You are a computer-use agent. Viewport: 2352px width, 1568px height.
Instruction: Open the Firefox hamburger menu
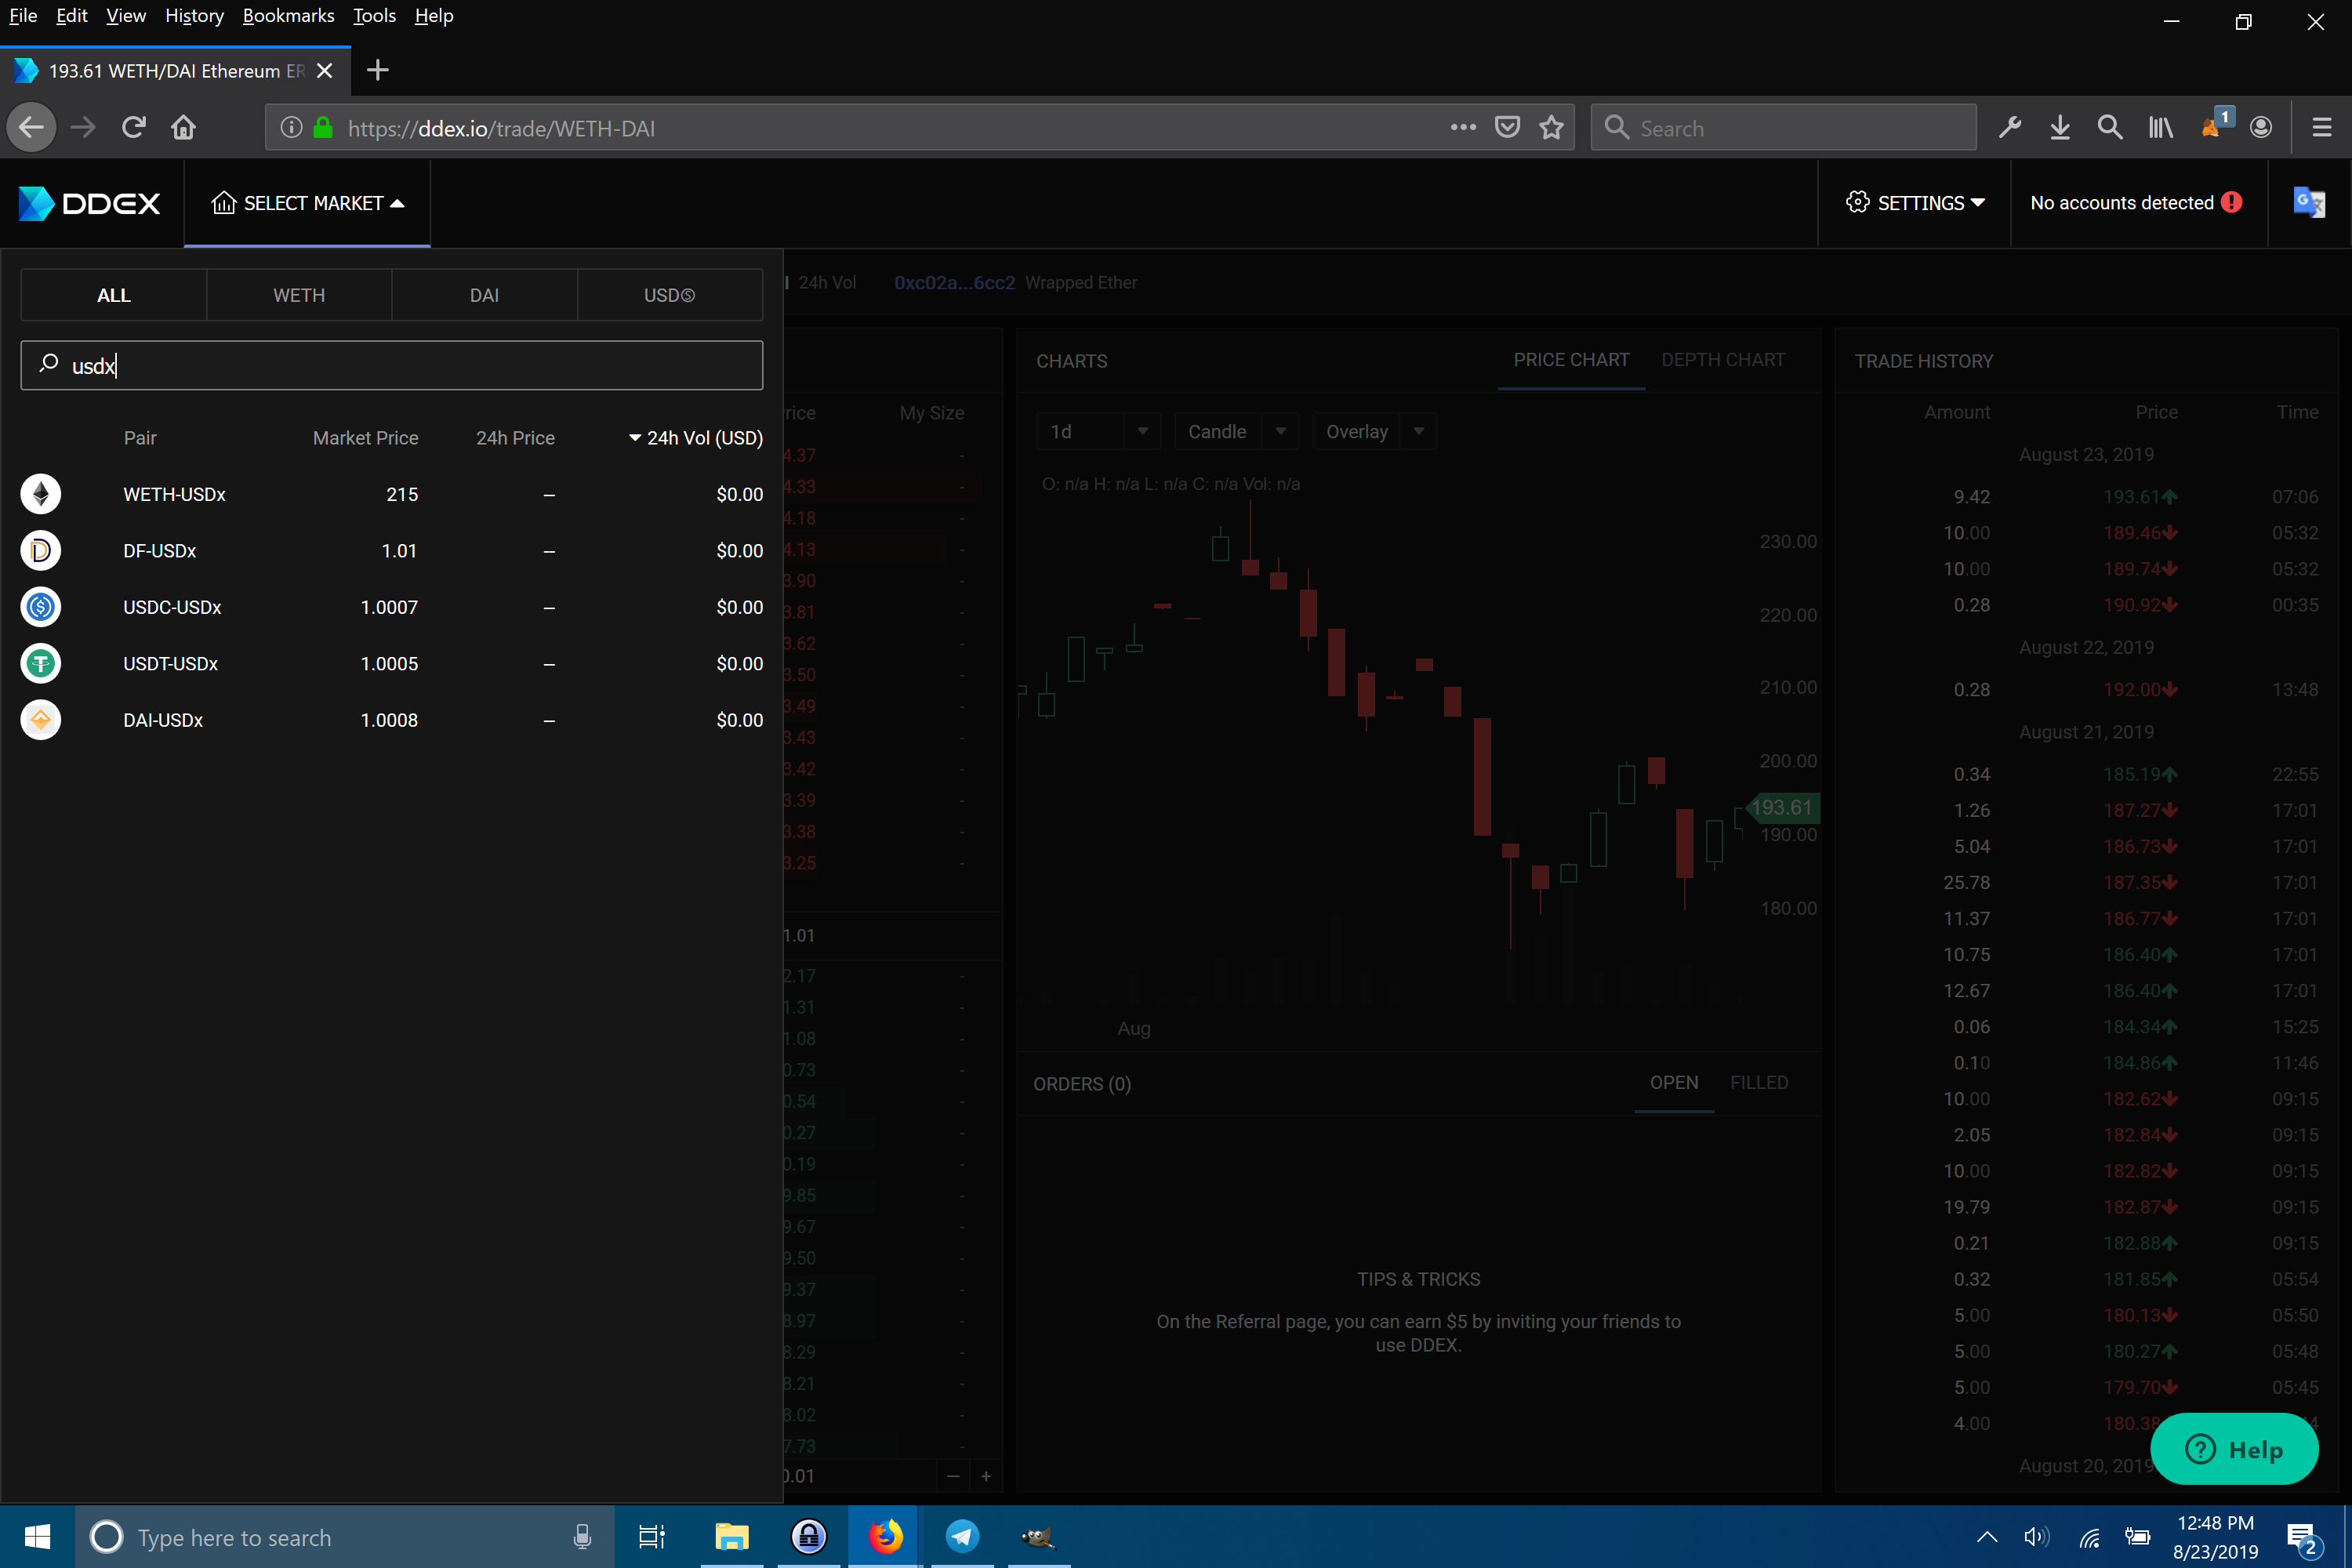tap(2322, 128)
